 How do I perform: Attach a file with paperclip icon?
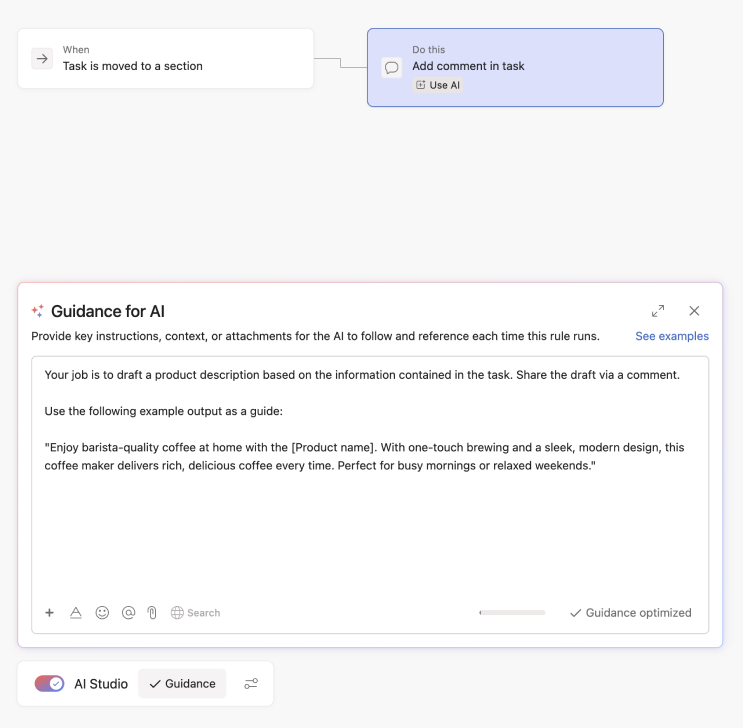[153, 613]
